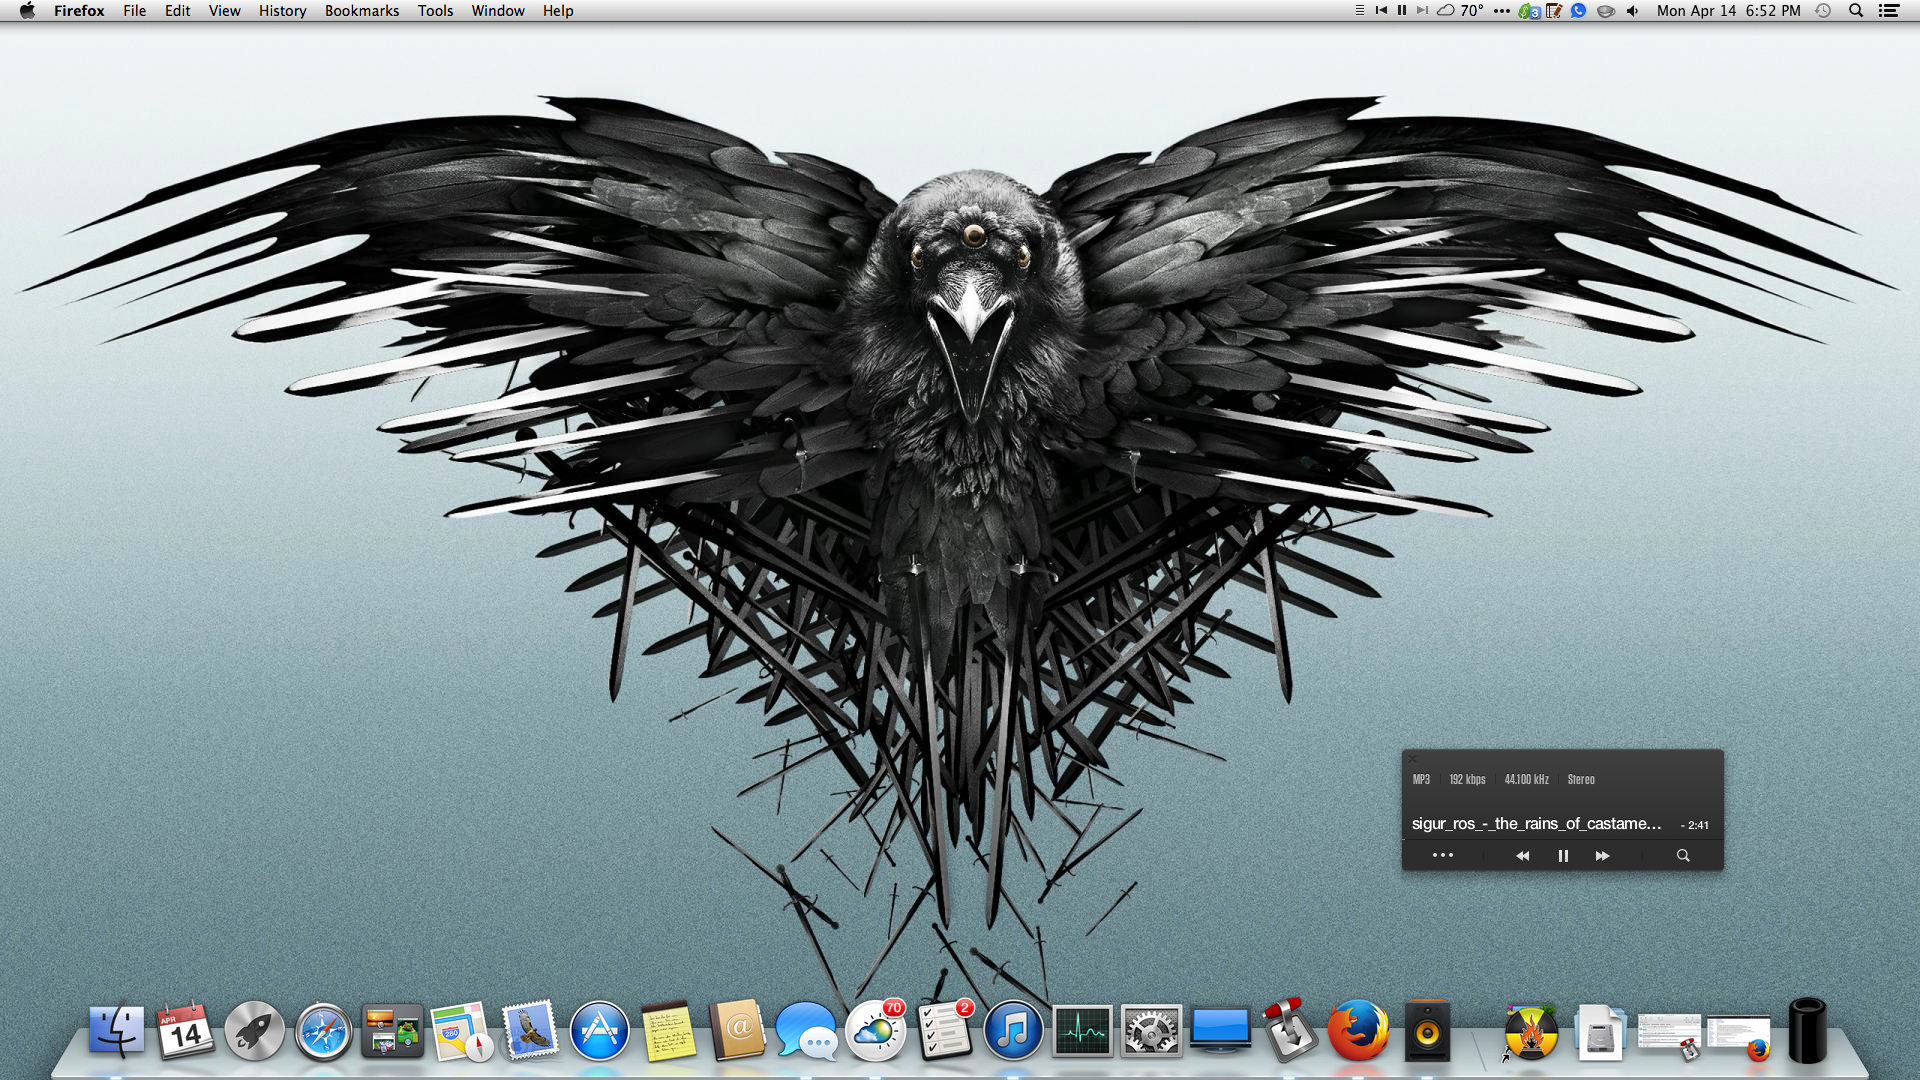Image resolution: width=1920 pixels, height=1080 pixels.
Task: Open Transmission from the dock
Action: [x=1289, y=1029]
